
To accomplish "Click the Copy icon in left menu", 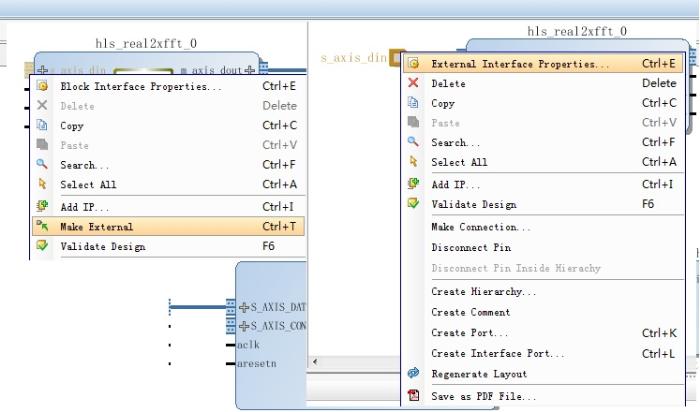I will (x=42, y=126).
